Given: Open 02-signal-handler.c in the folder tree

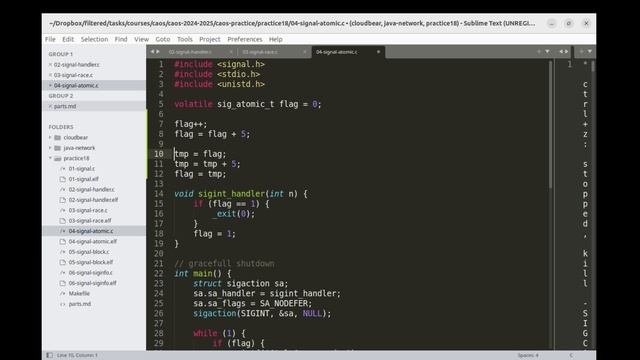Looking at the screenshot, I should click(91, 189).
